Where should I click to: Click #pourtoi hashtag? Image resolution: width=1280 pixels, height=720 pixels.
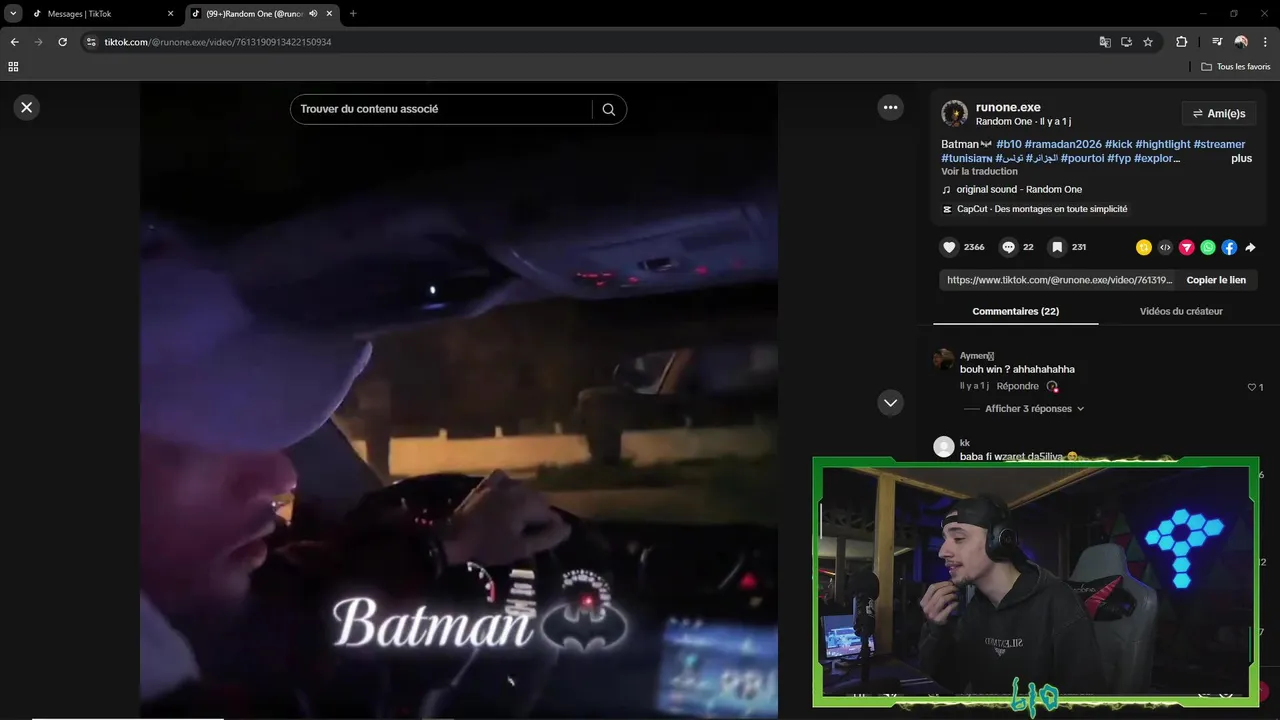(1082, 158)
